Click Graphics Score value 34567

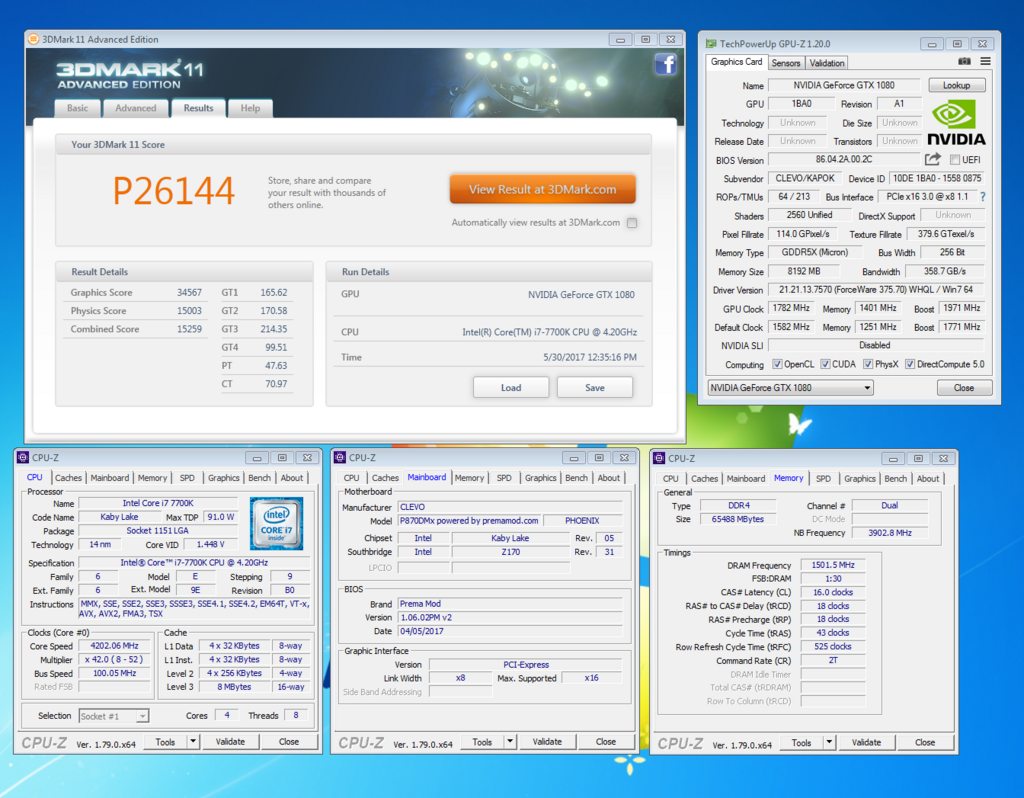189,293
